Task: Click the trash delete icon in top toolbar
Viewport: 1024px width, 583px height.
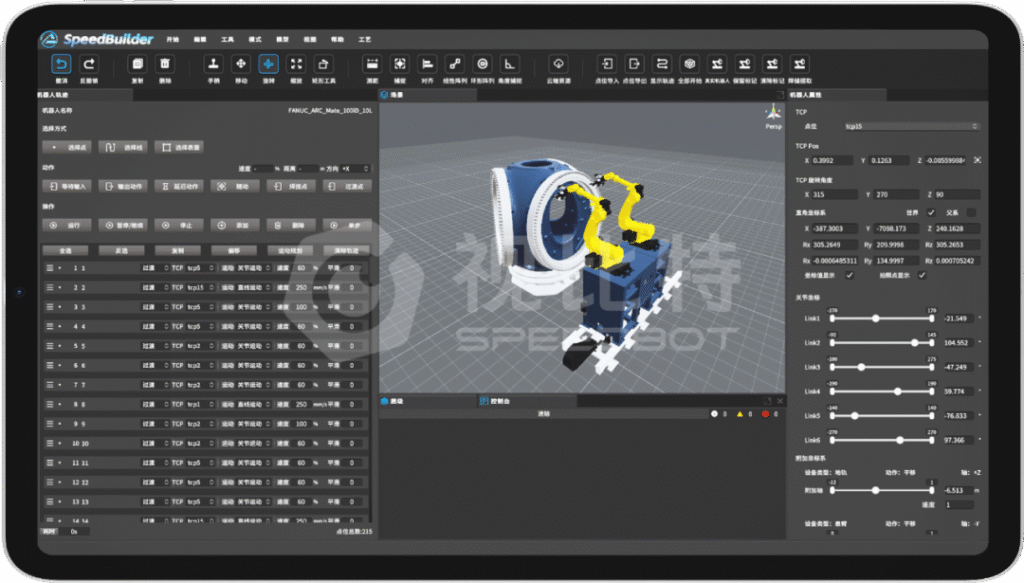Action: click(165, 63)
